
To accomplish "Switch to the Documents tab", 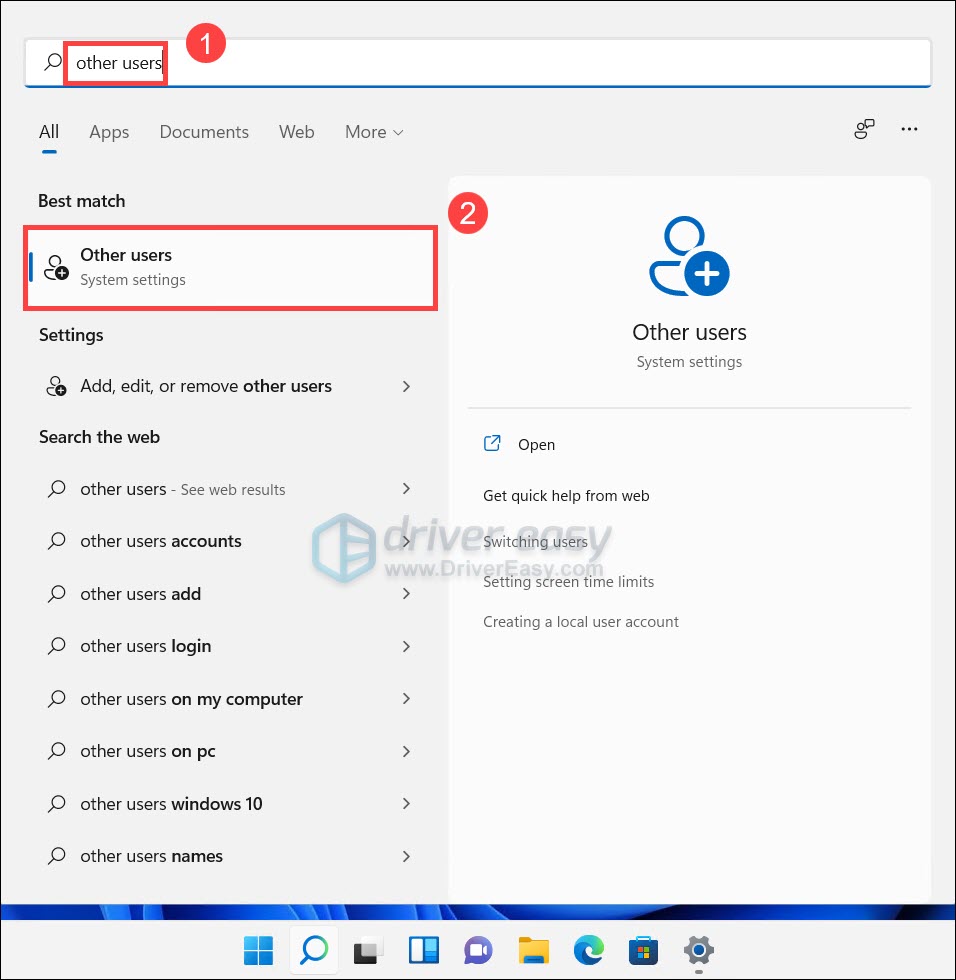I will (x=204, y=132).
